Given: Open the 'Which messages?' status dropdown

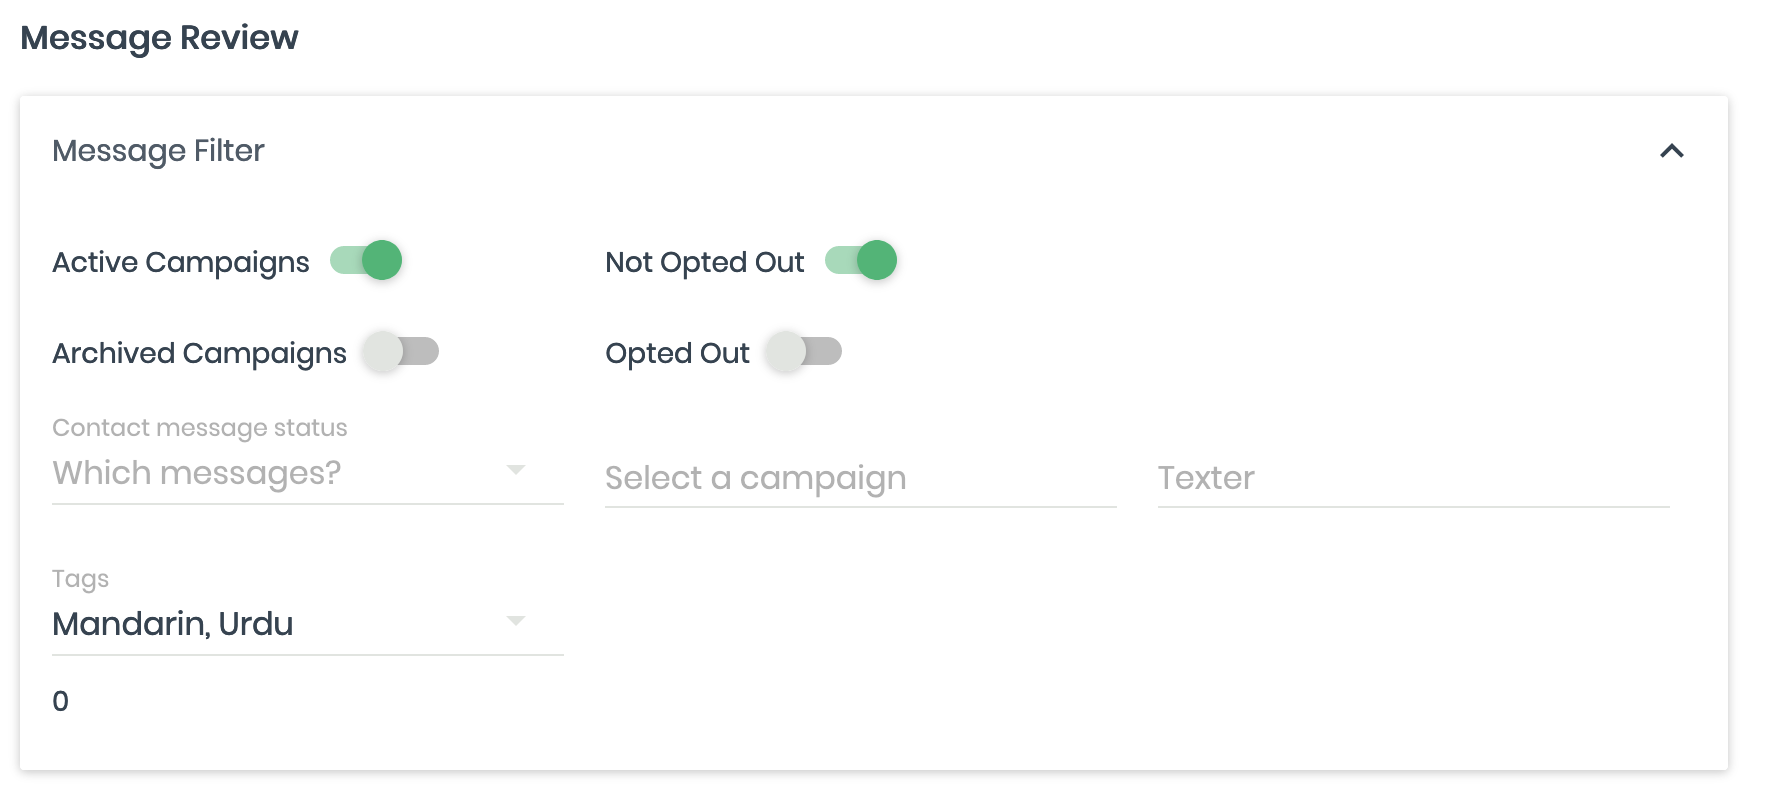Looking at the screenshot, I should pyautogui.click(x=280, y=473).
